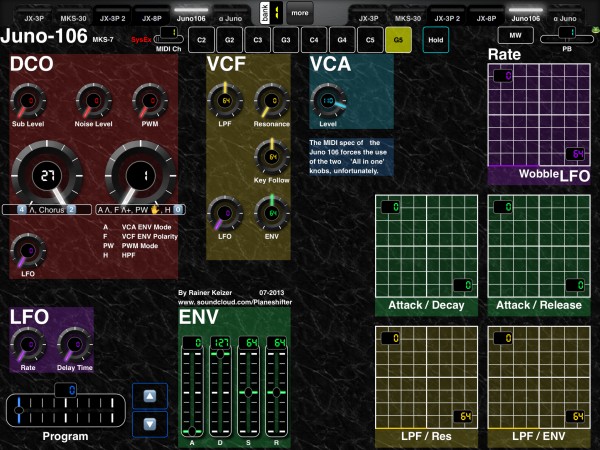Trigger the C2 note button

(x=201, y=40)
